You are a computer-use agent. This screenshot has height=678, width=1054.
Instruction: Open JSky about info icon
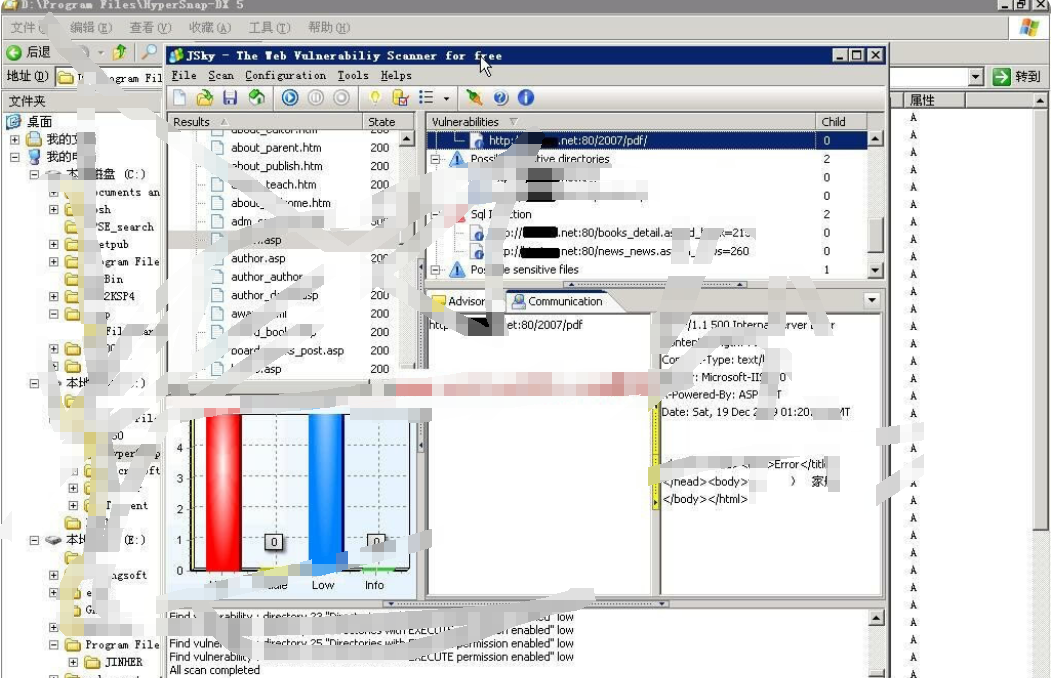[x=526, y=97]
